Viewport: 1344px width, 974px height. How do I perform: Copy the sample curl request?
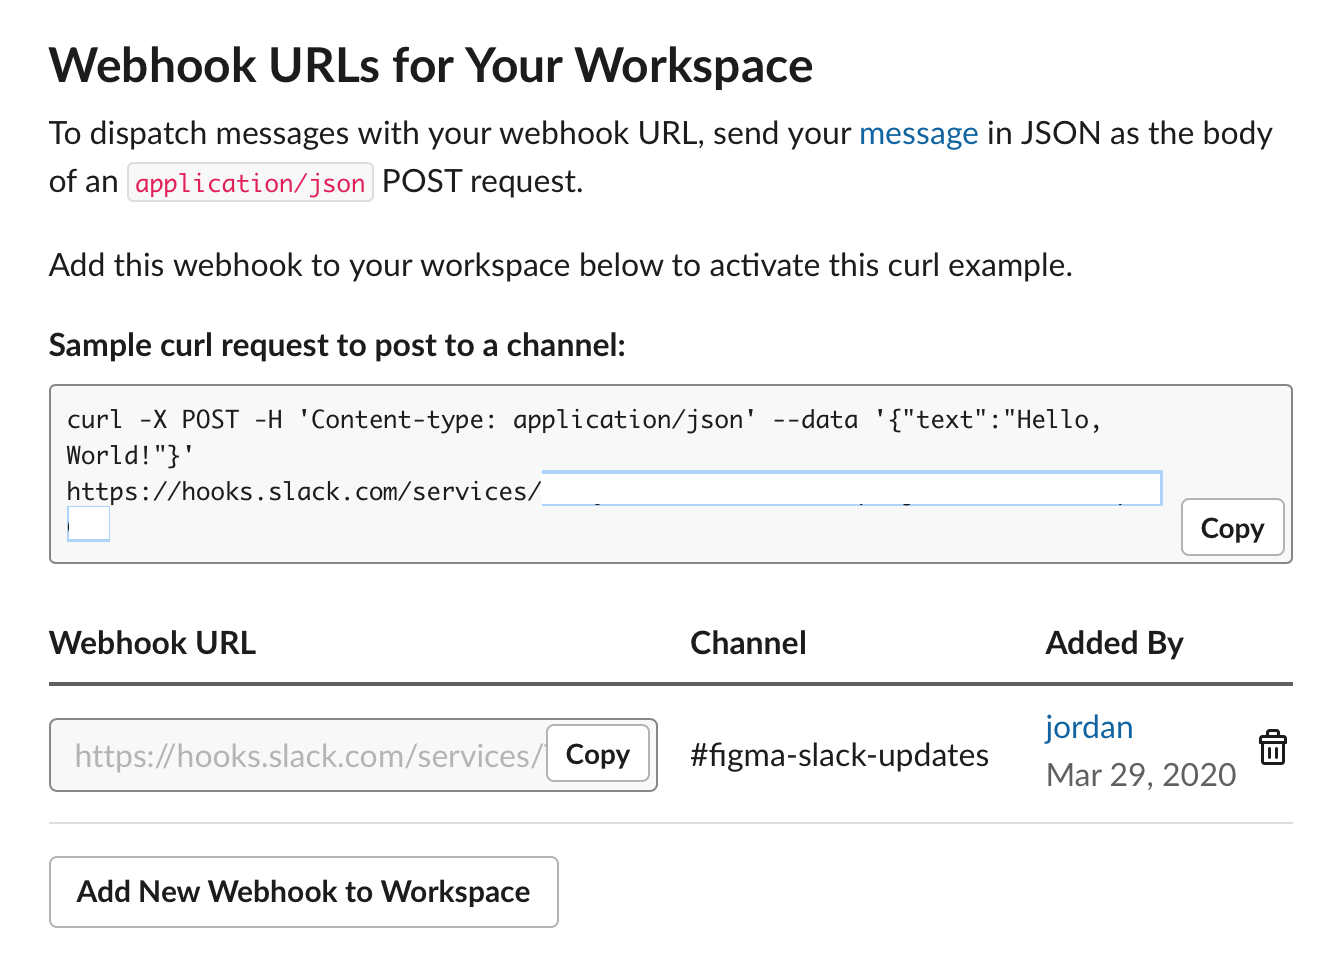coord(1232,527)
